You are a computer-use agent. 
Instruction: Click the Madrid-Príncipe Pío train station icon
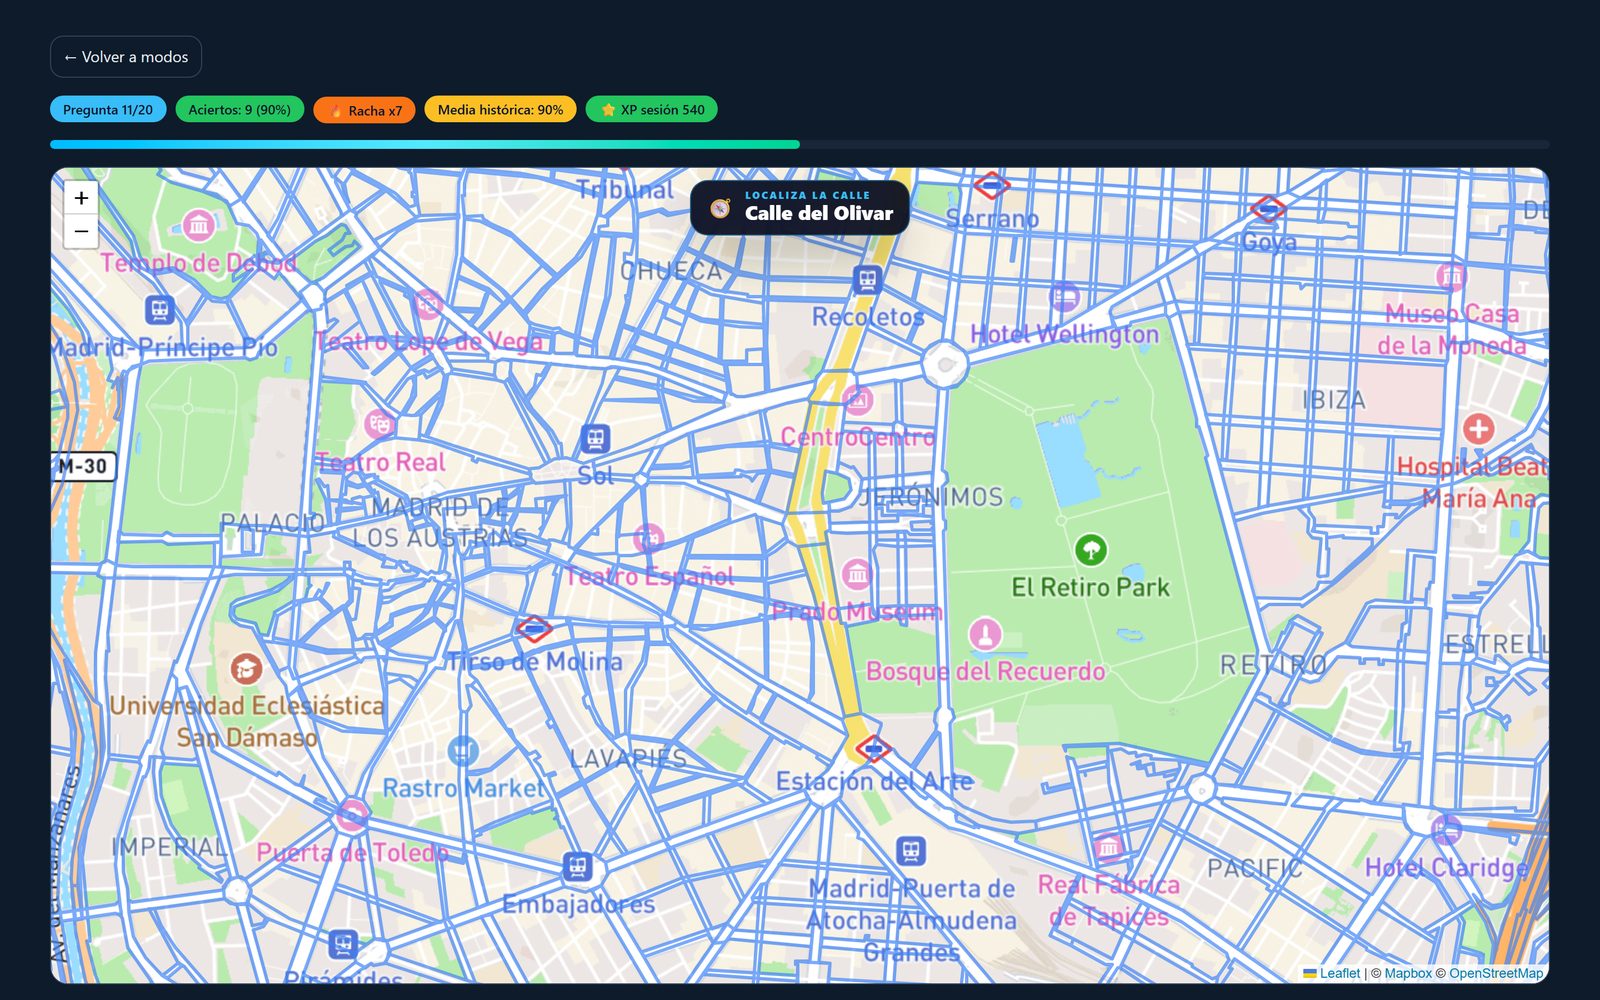point(159,310)
